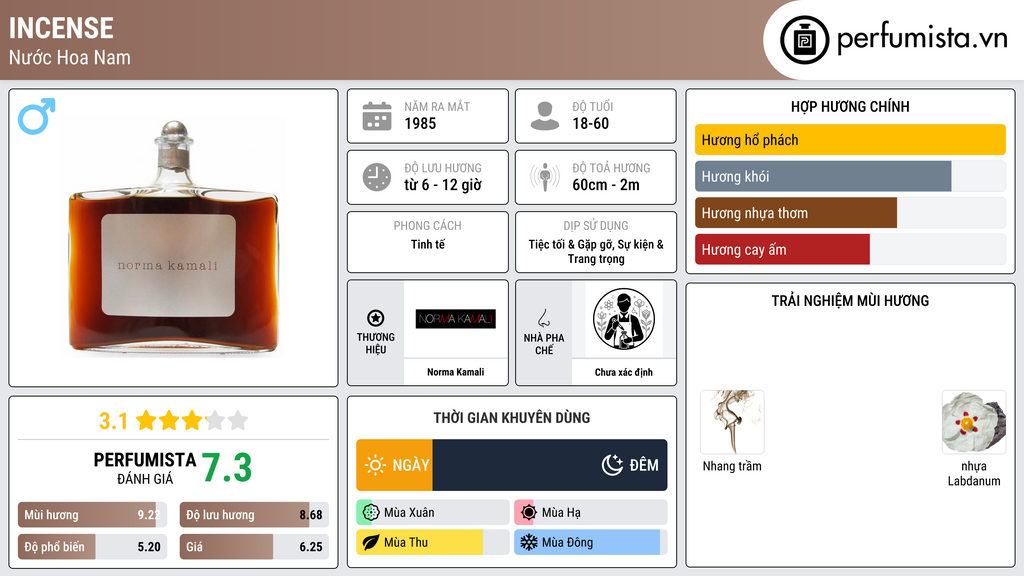The height and width of the screenshot is (576, 1024).
Task: Click the Giá 6.25 score bar
Action: point(254,547)
